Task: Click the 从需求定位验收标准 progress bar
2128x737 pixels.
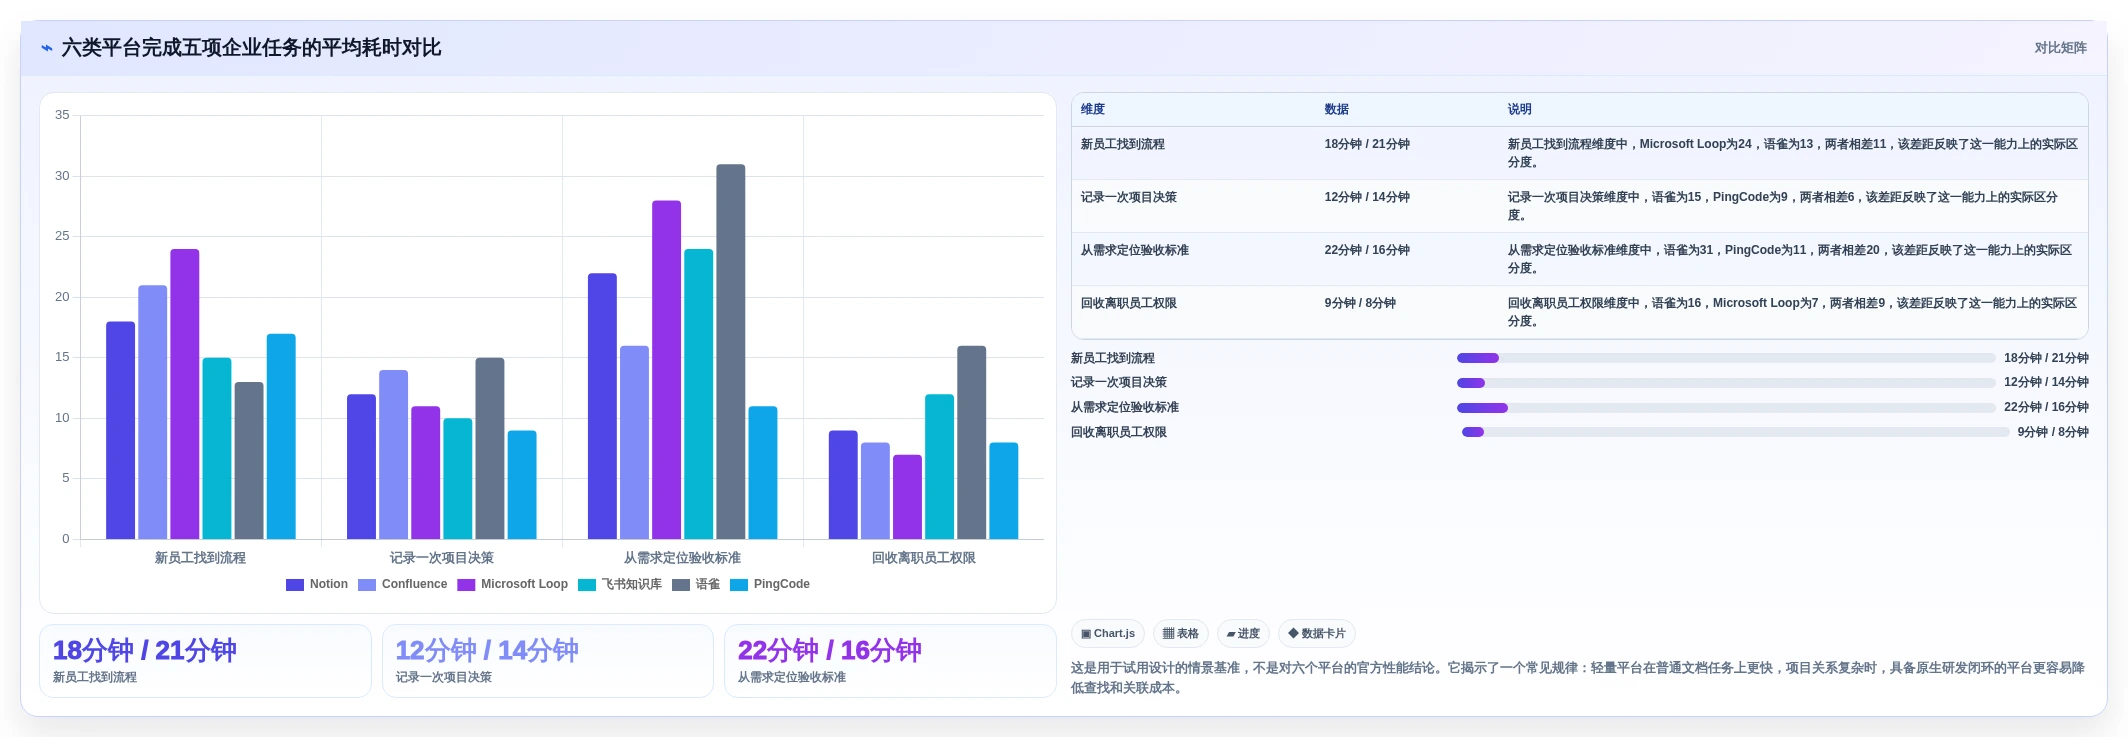Action: click(1726, 408)
